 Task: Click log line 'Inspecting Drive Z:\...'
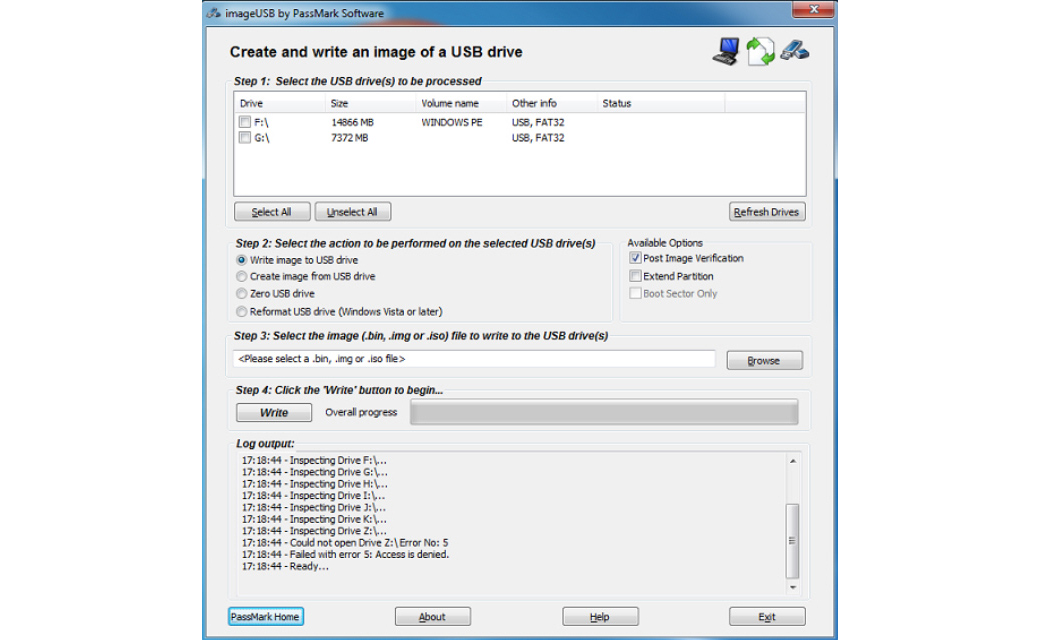314,531
